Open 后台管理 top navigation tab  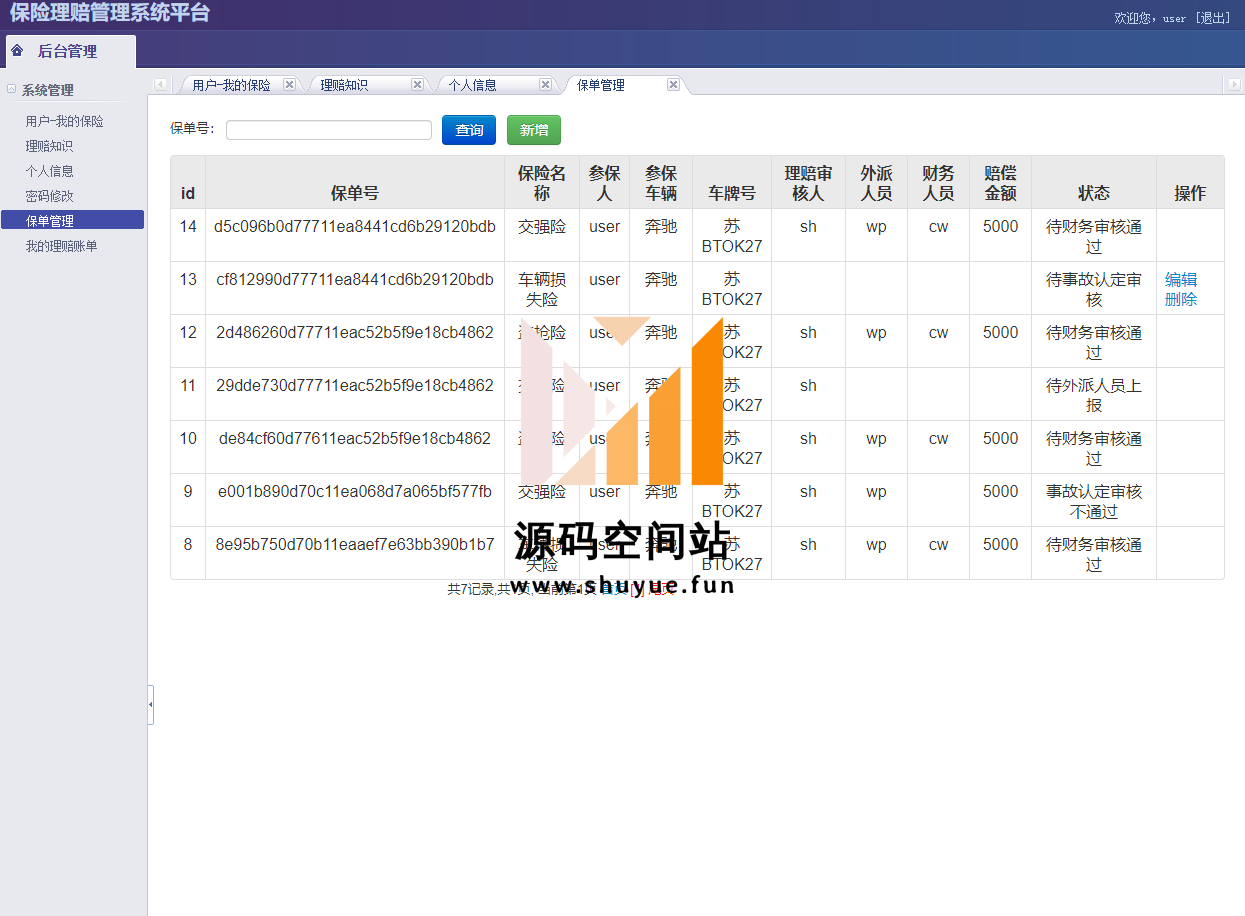(x=68, y=51)
